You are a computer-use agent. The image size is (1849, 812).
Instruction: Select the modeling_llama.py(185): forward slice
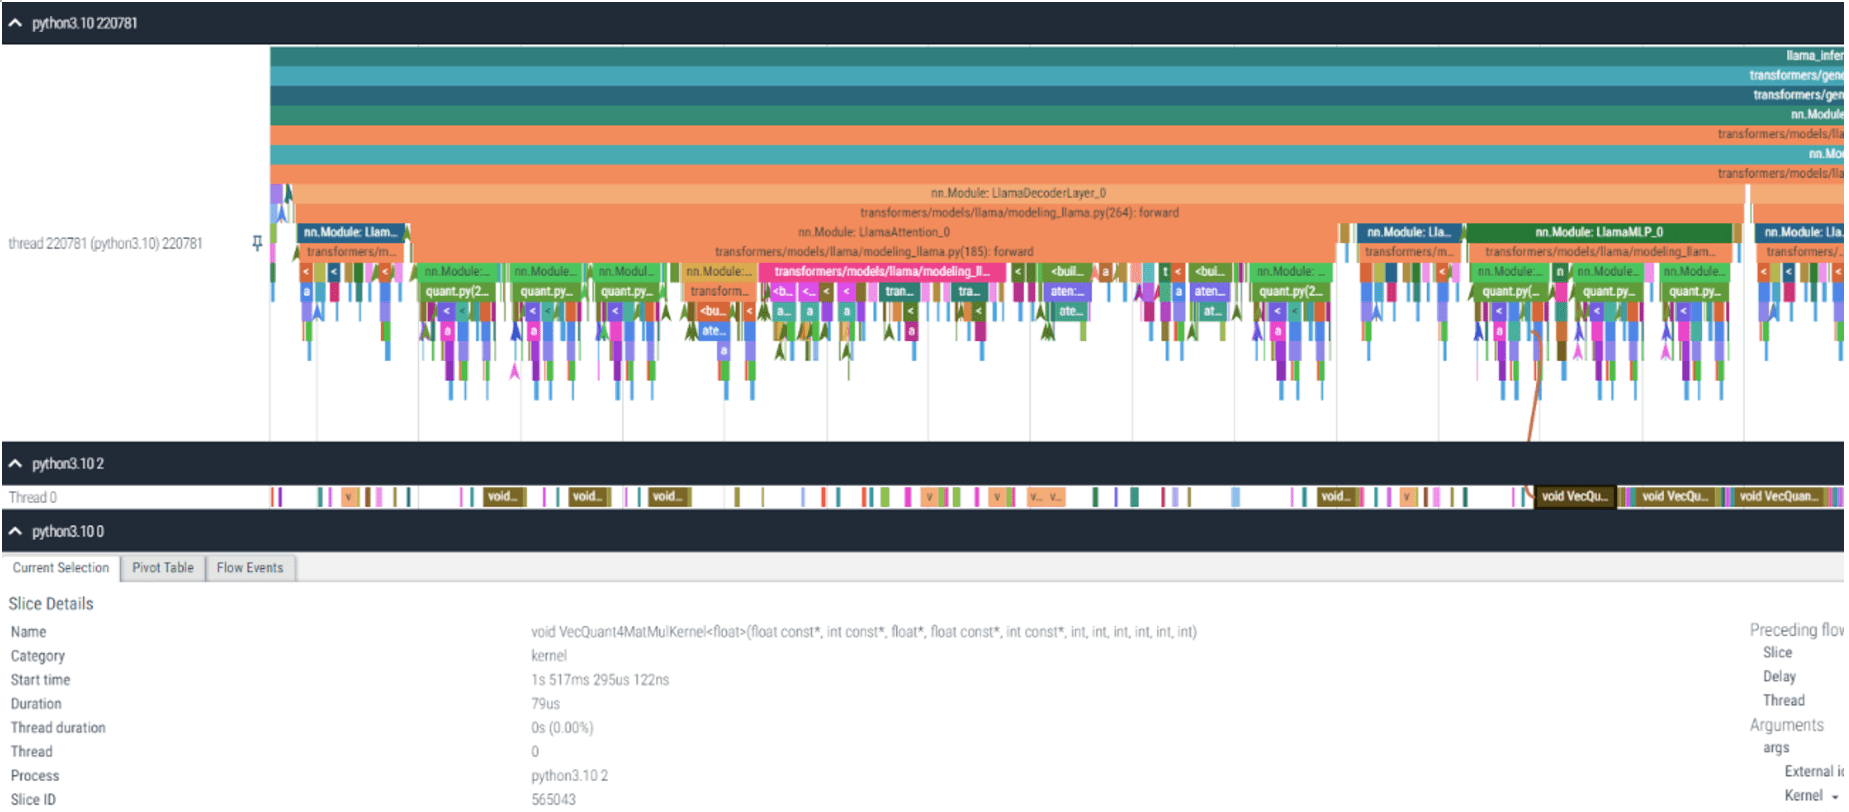(x=873, y=252)
